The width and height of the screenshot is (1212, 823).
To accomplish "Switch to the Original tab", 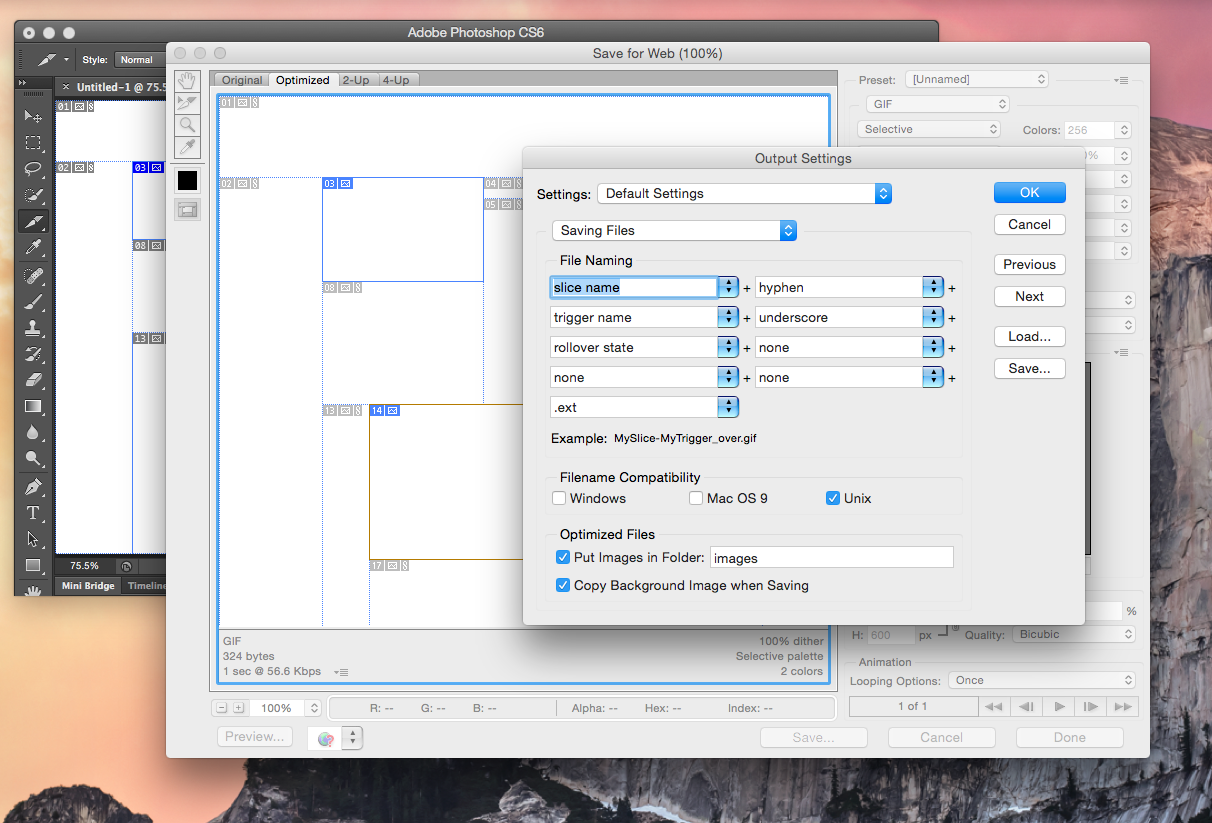I will 242,80.
